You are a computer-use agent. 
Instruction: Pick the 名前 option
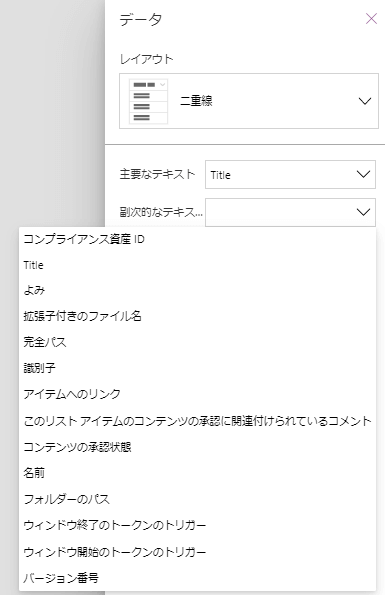(x=197, y=473)
